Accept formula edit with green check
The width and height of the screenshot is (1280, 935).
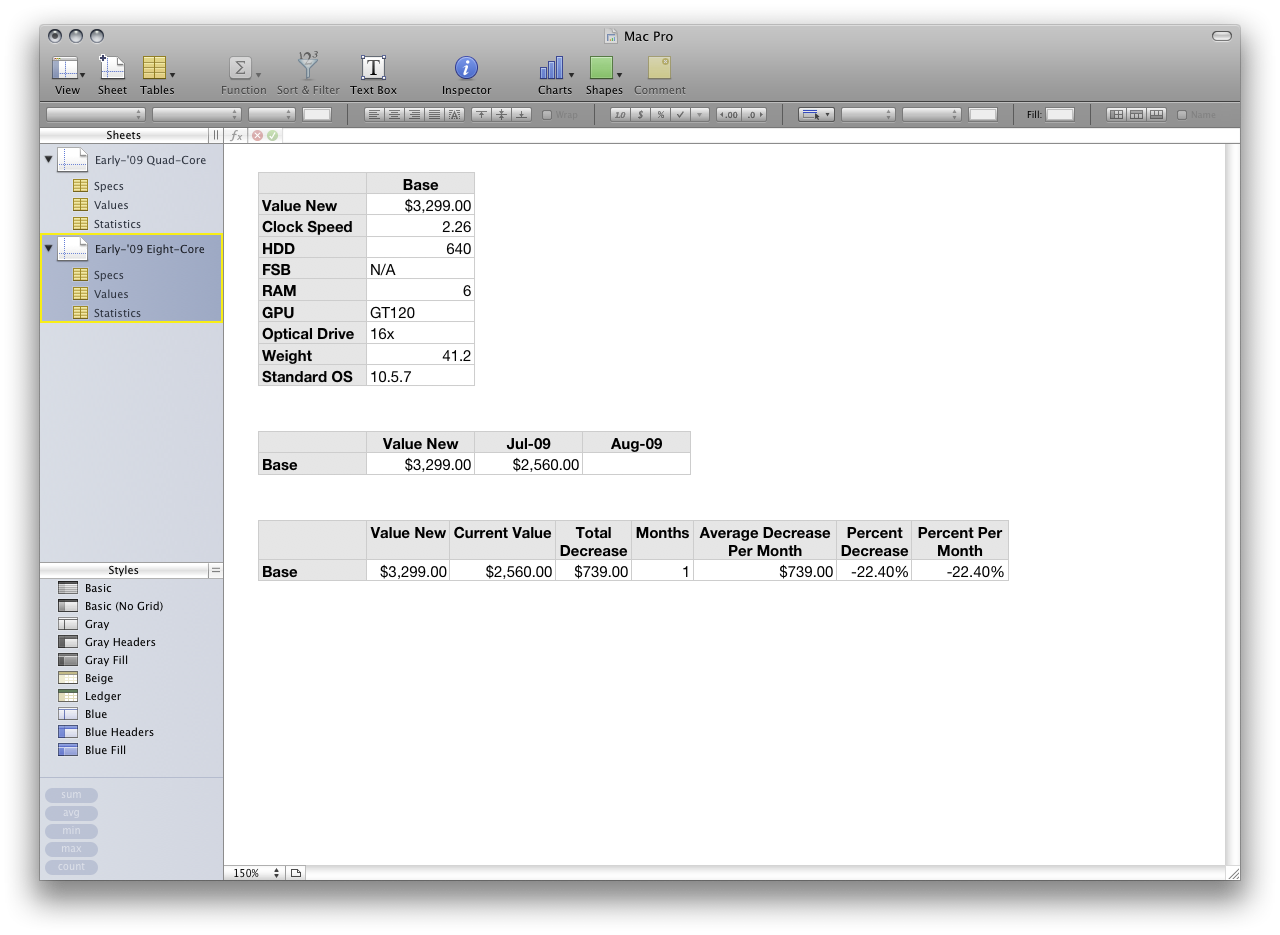(272, 135)
